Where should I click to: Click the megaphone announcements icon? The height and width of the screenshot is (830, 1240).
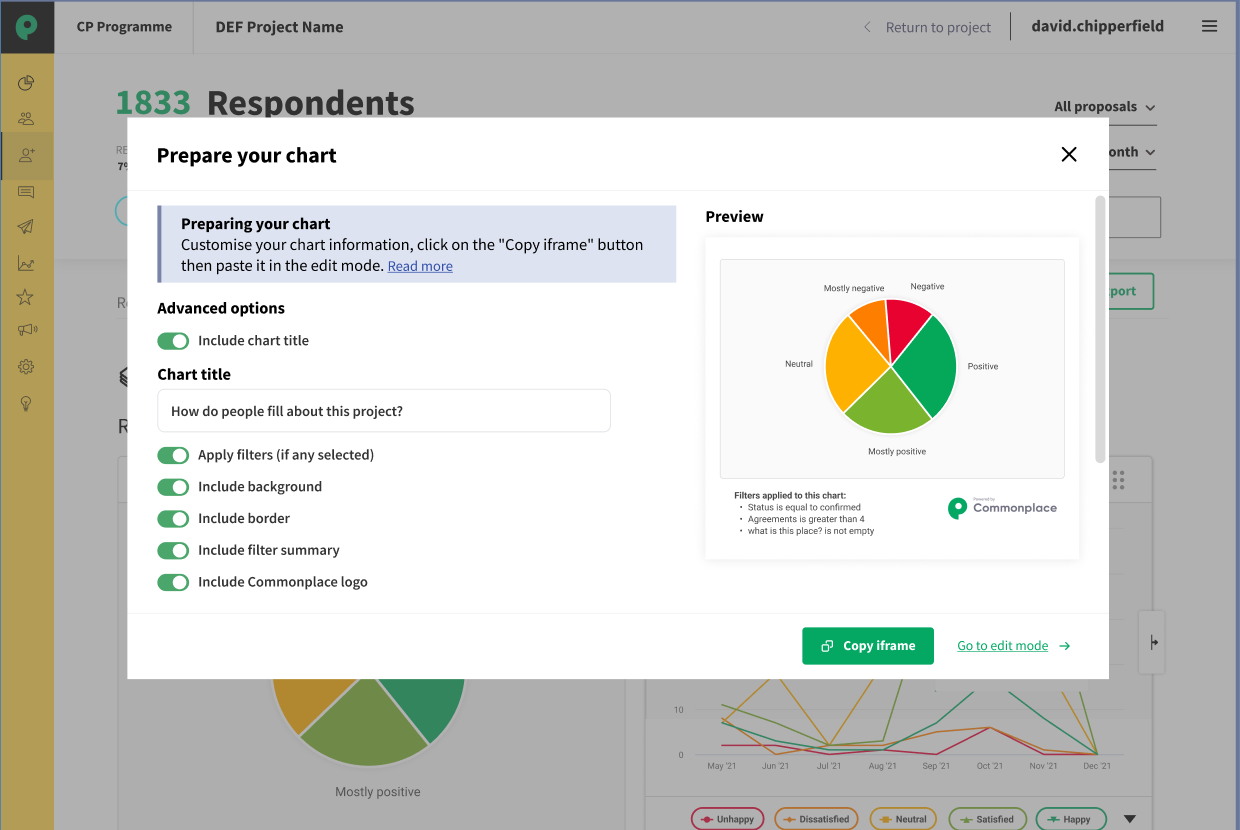[27, 329]
